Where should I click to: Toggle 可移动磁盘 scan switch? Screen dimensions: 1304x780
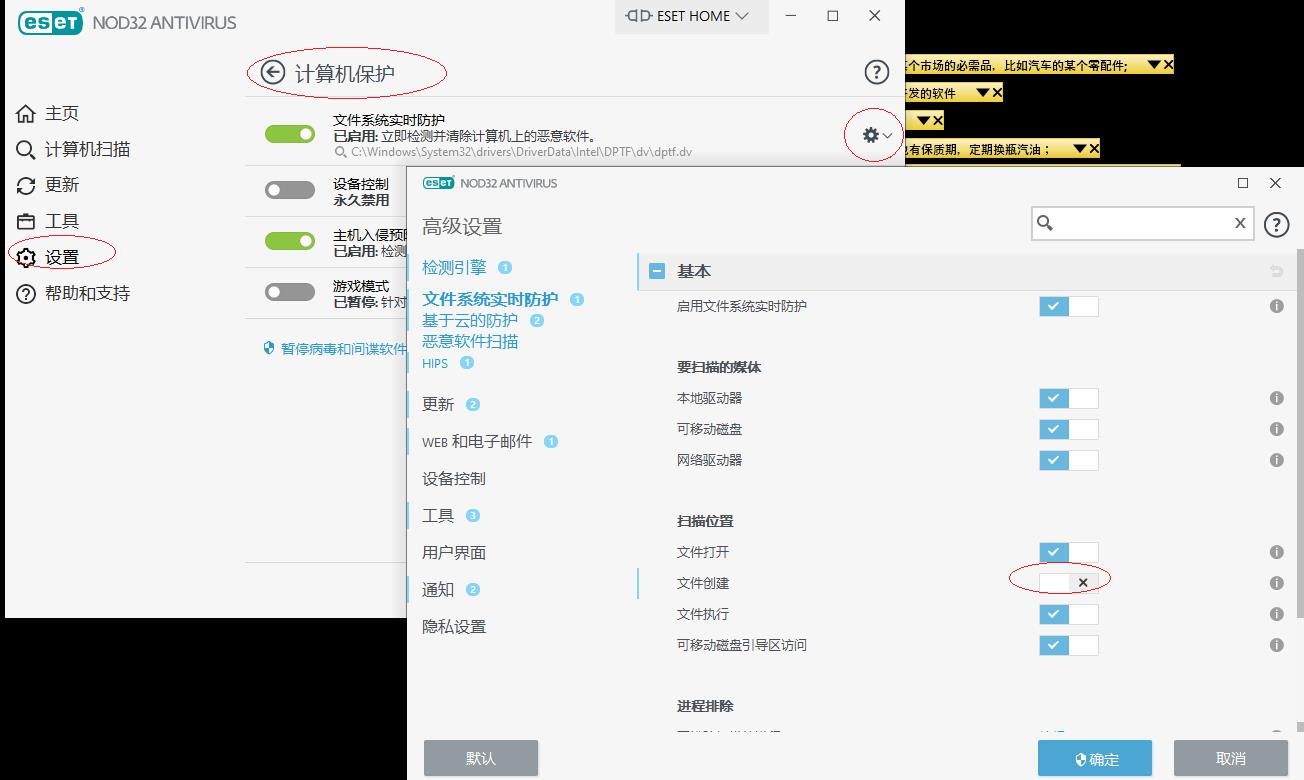(1069, 429)
